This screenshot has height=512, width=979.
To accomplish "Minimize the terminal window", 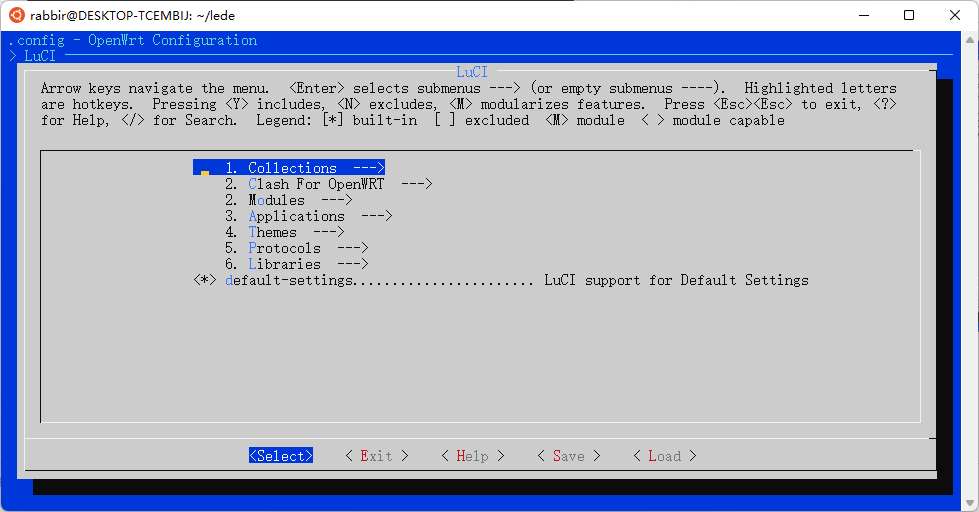I will (864, 15).
